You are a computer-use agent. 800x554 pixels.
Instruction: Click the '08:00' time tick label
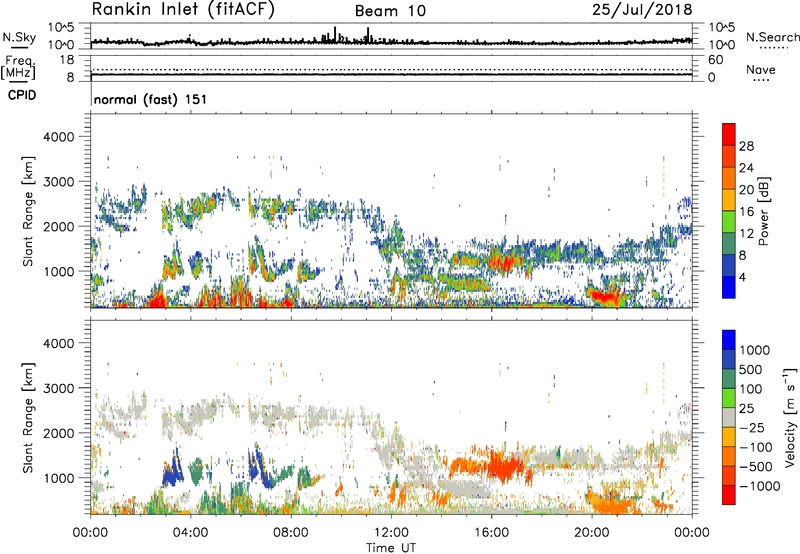coord(290,533)
